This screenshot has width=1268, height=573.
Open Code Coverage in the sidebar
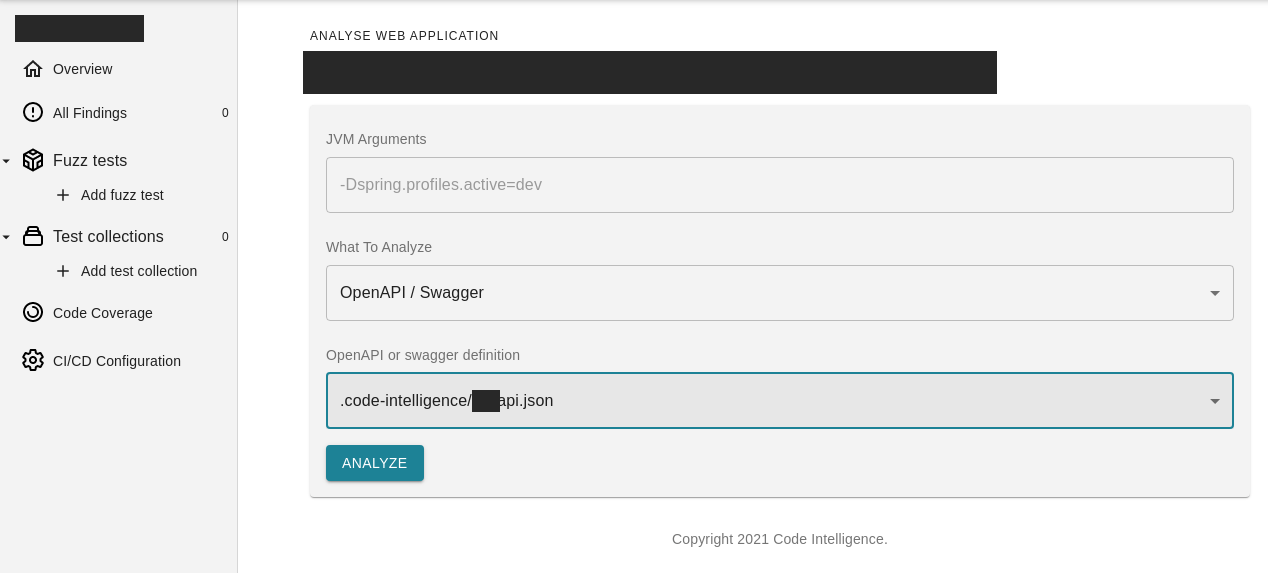(x=103, y=313)
